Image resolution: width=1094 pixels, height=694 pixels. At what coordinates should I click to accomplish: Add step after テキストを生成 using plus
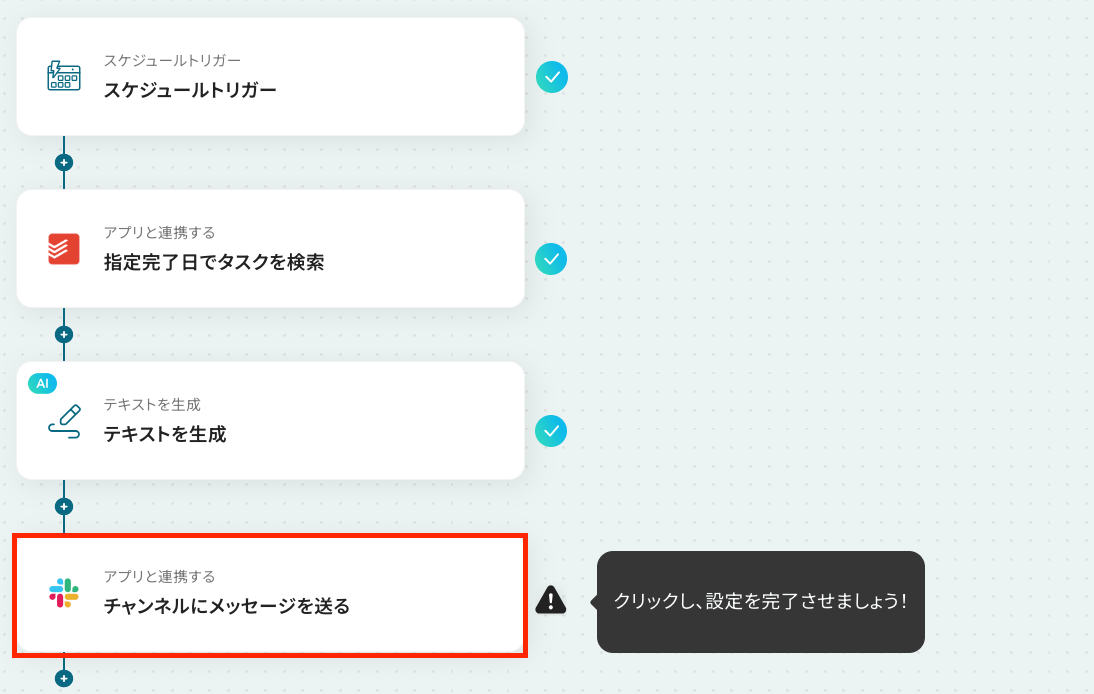pos(63,506)
